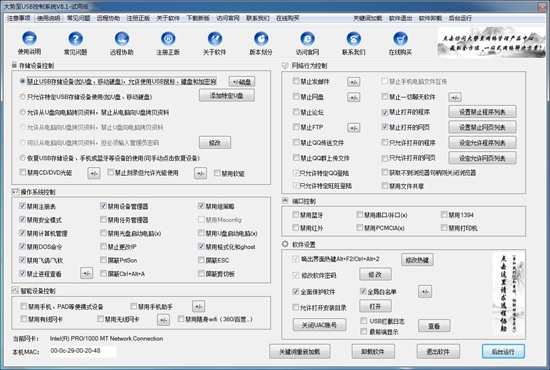
Task: Uncheck 禁用注册表
Action: tap(22, 206)
